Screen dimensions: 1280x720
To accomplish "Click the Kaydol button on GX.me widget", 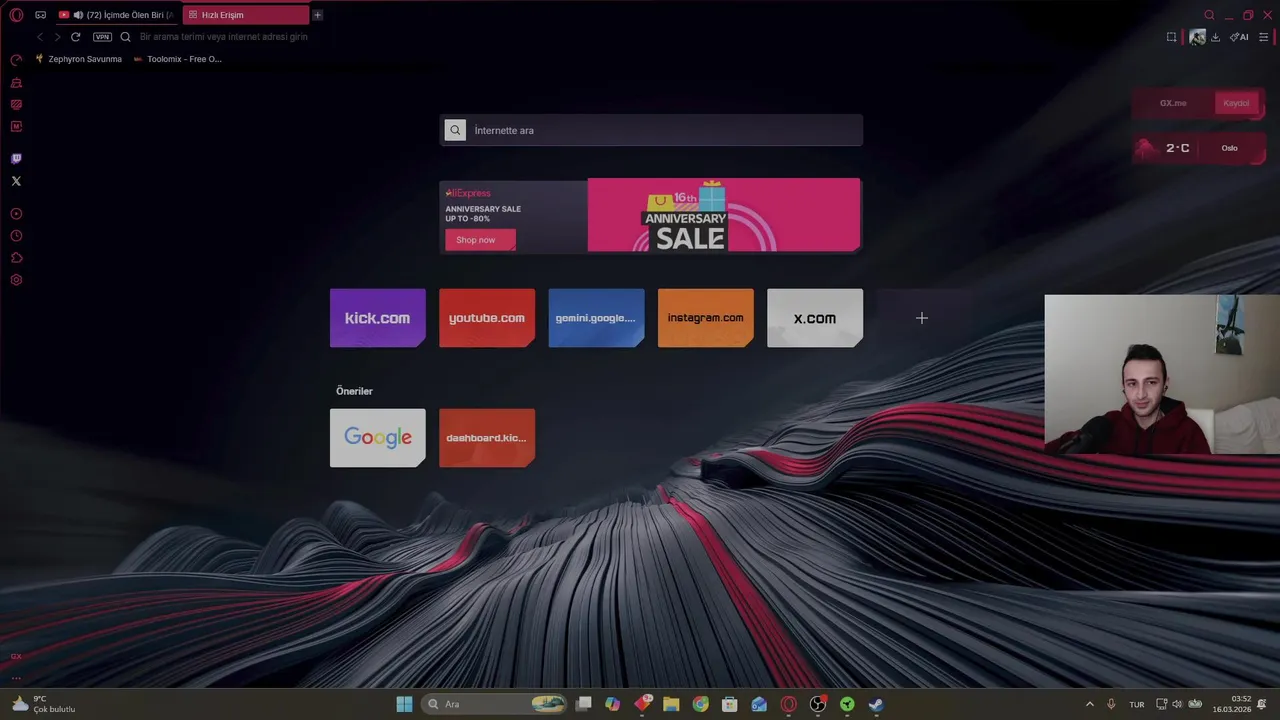I will 1236,103.
